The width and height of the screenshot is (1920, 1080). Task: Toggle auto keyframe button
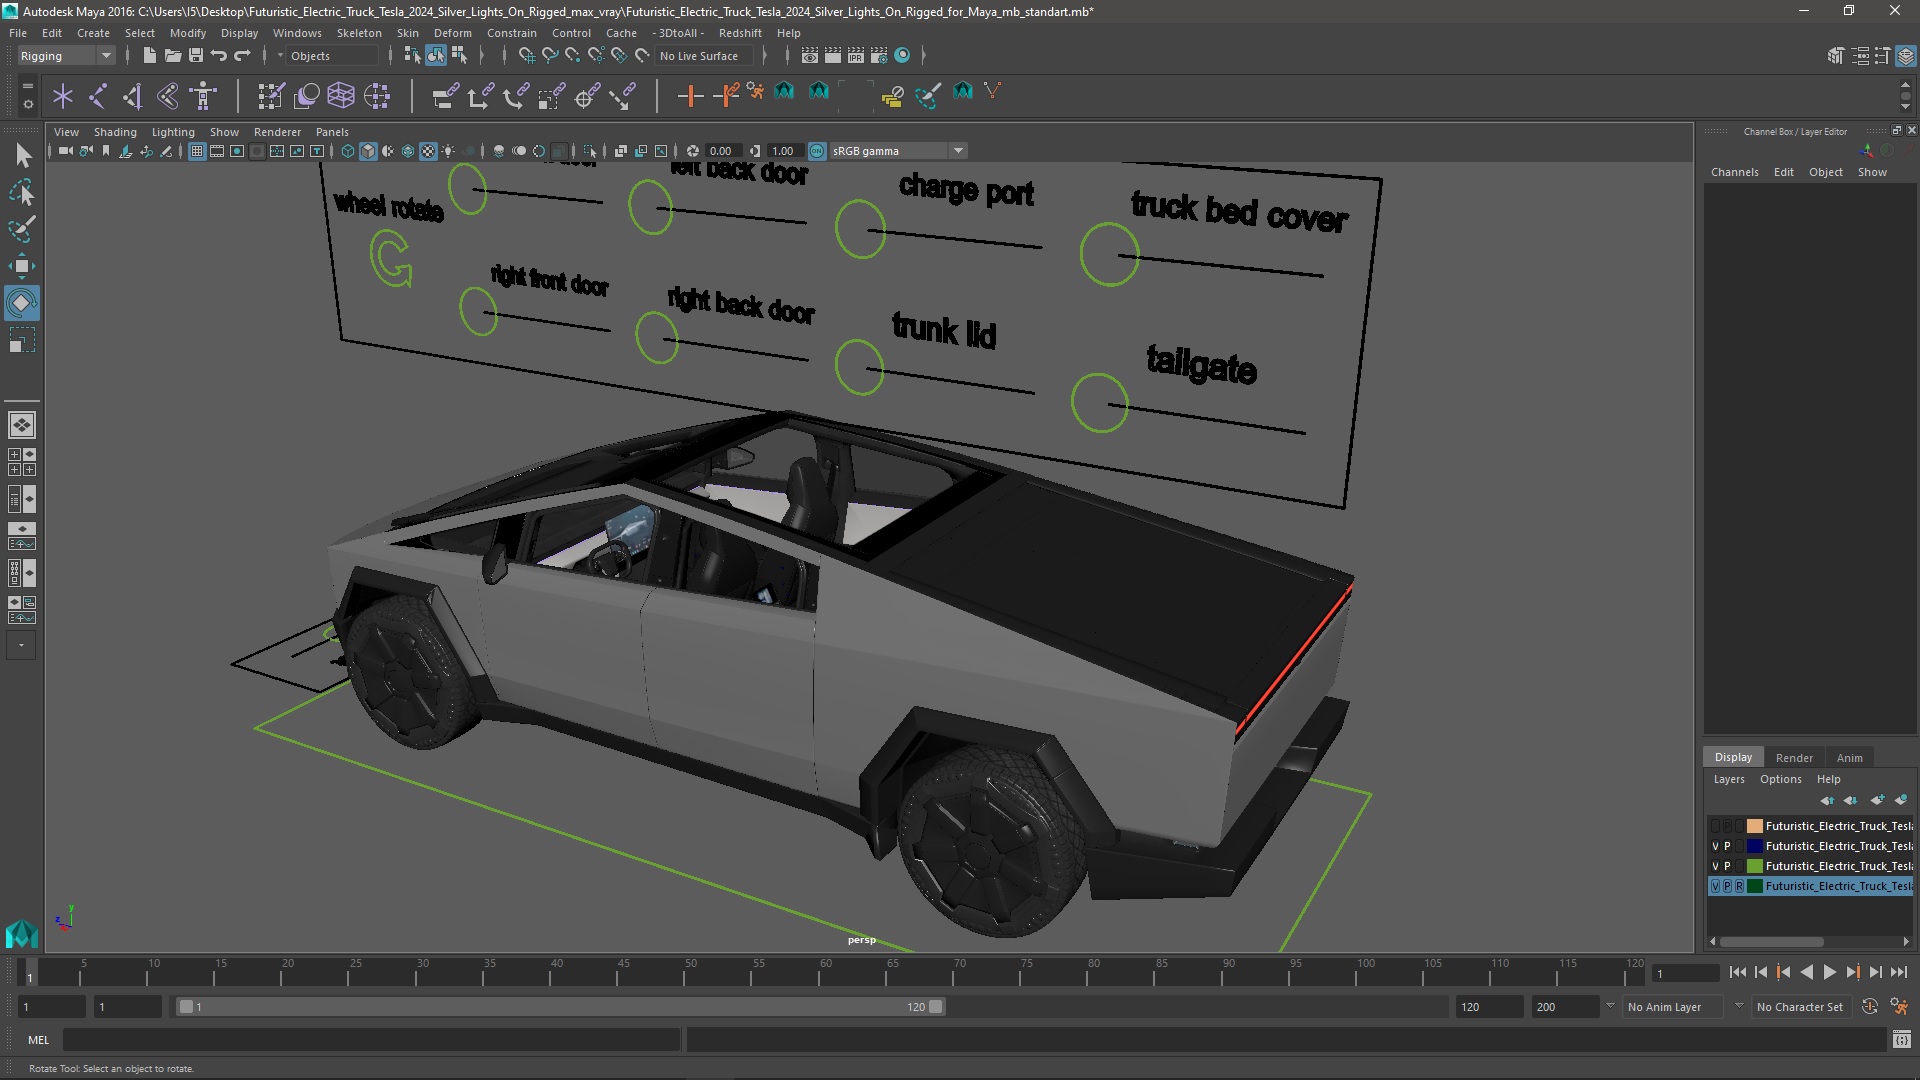coord(1870,1007)
